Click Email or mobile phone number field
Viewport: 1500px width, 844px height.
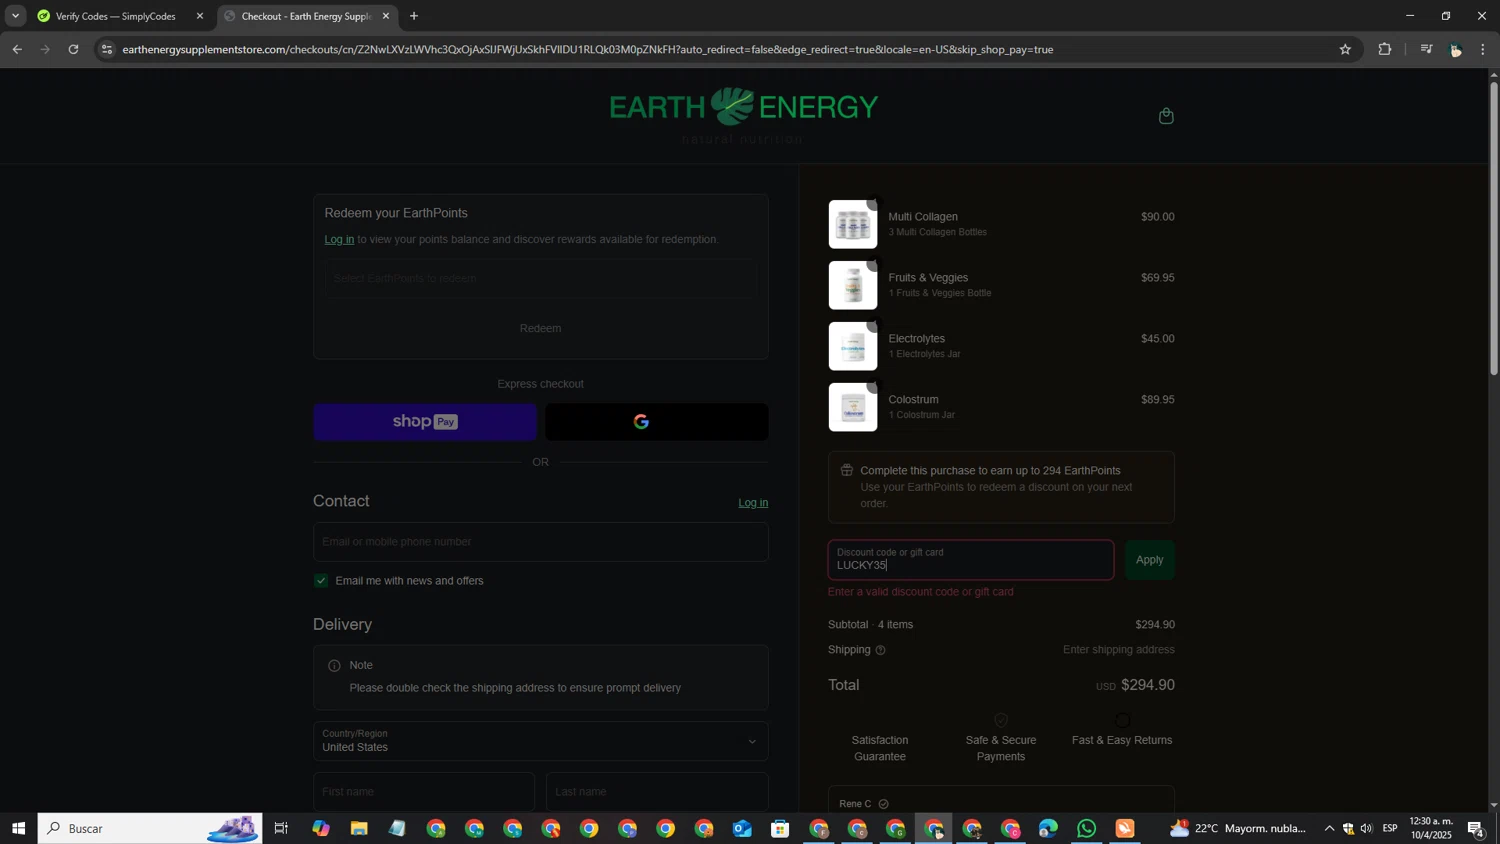541,542
